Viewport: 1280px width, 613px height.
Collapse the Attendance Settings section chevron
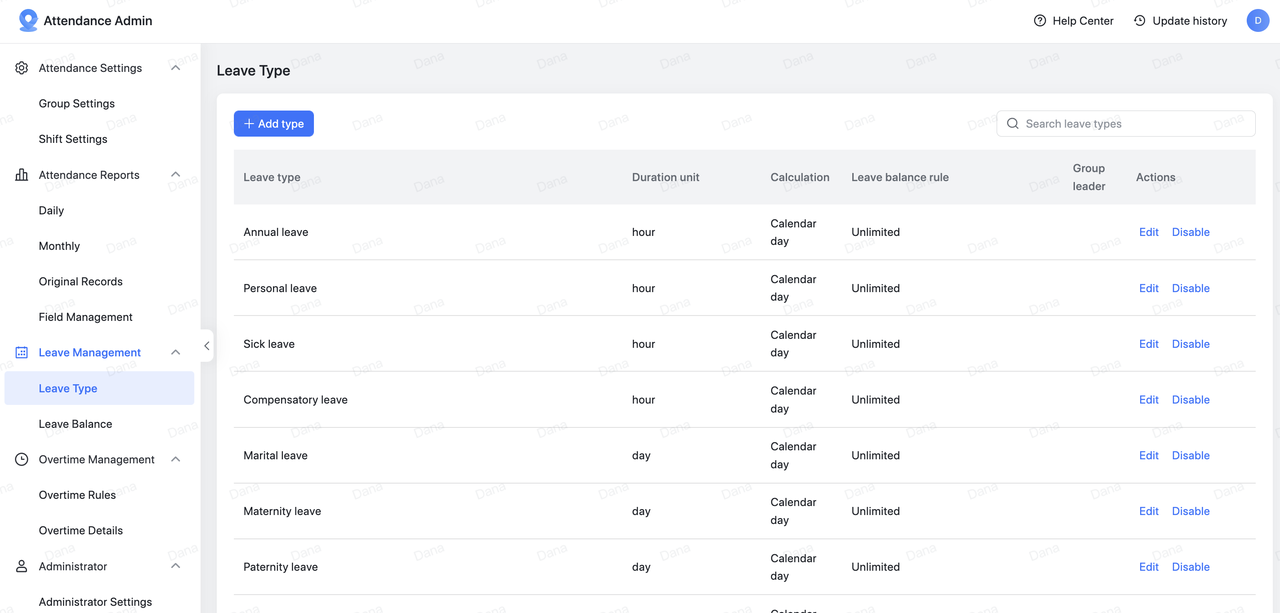click(x=176, y=68)
